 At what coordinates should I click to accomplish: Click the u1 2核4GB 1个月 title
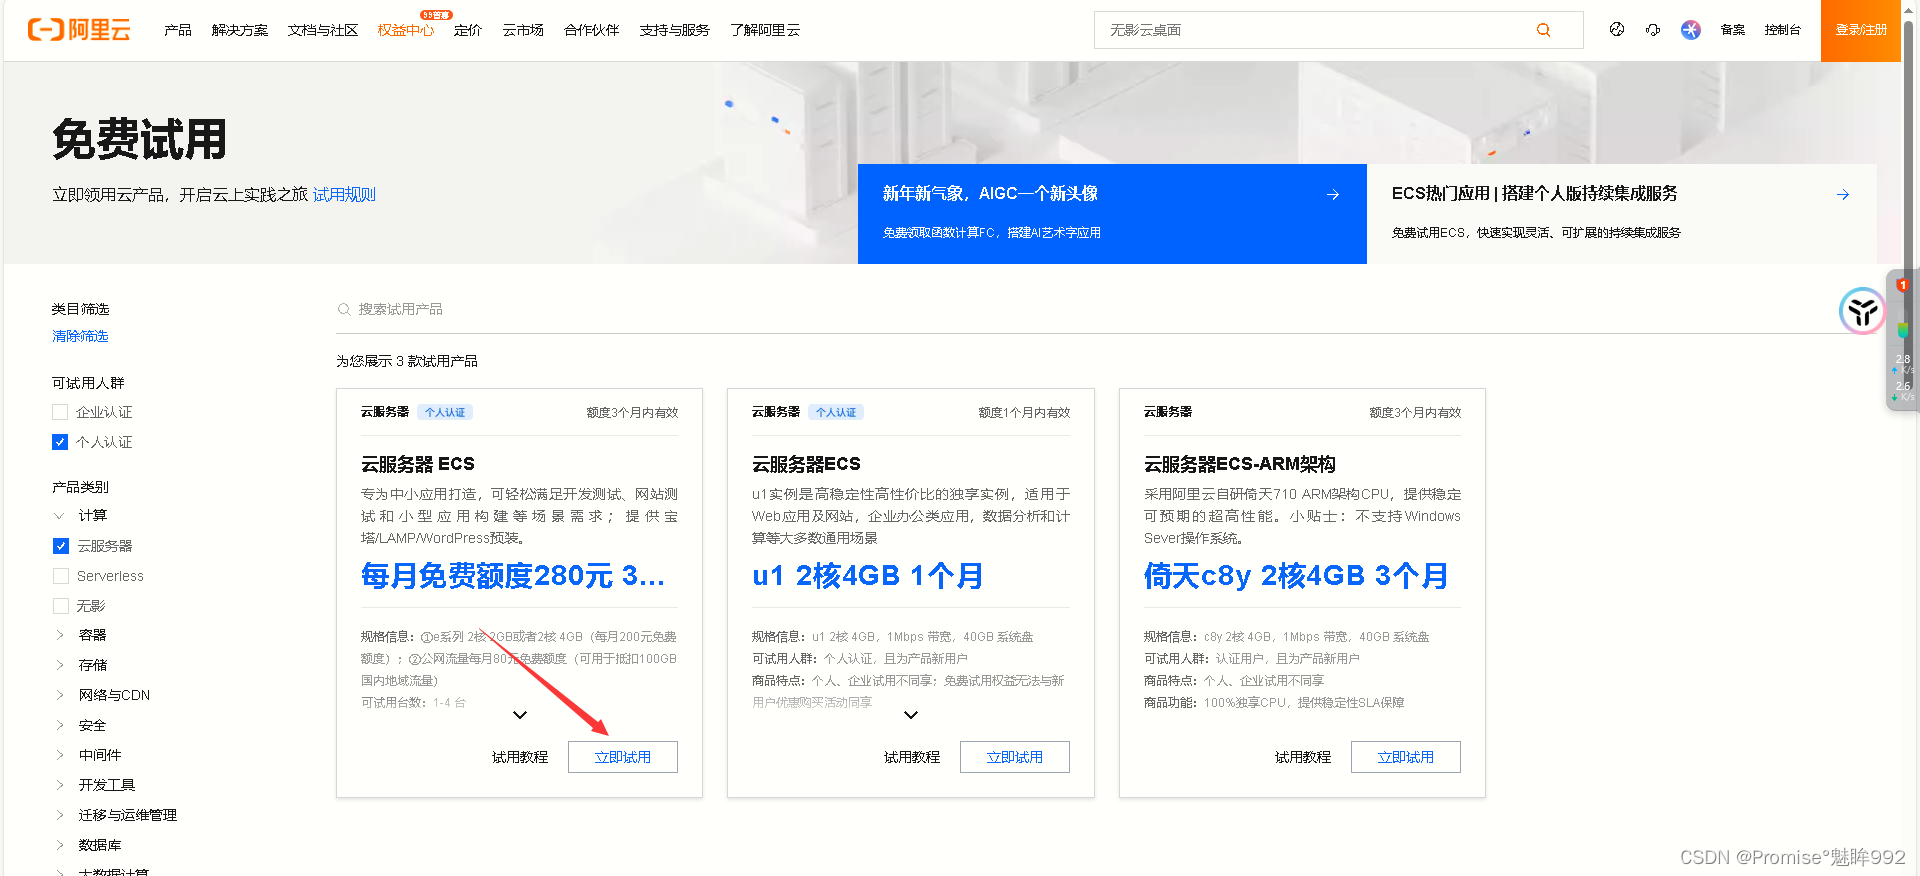(x=868, y=576)
